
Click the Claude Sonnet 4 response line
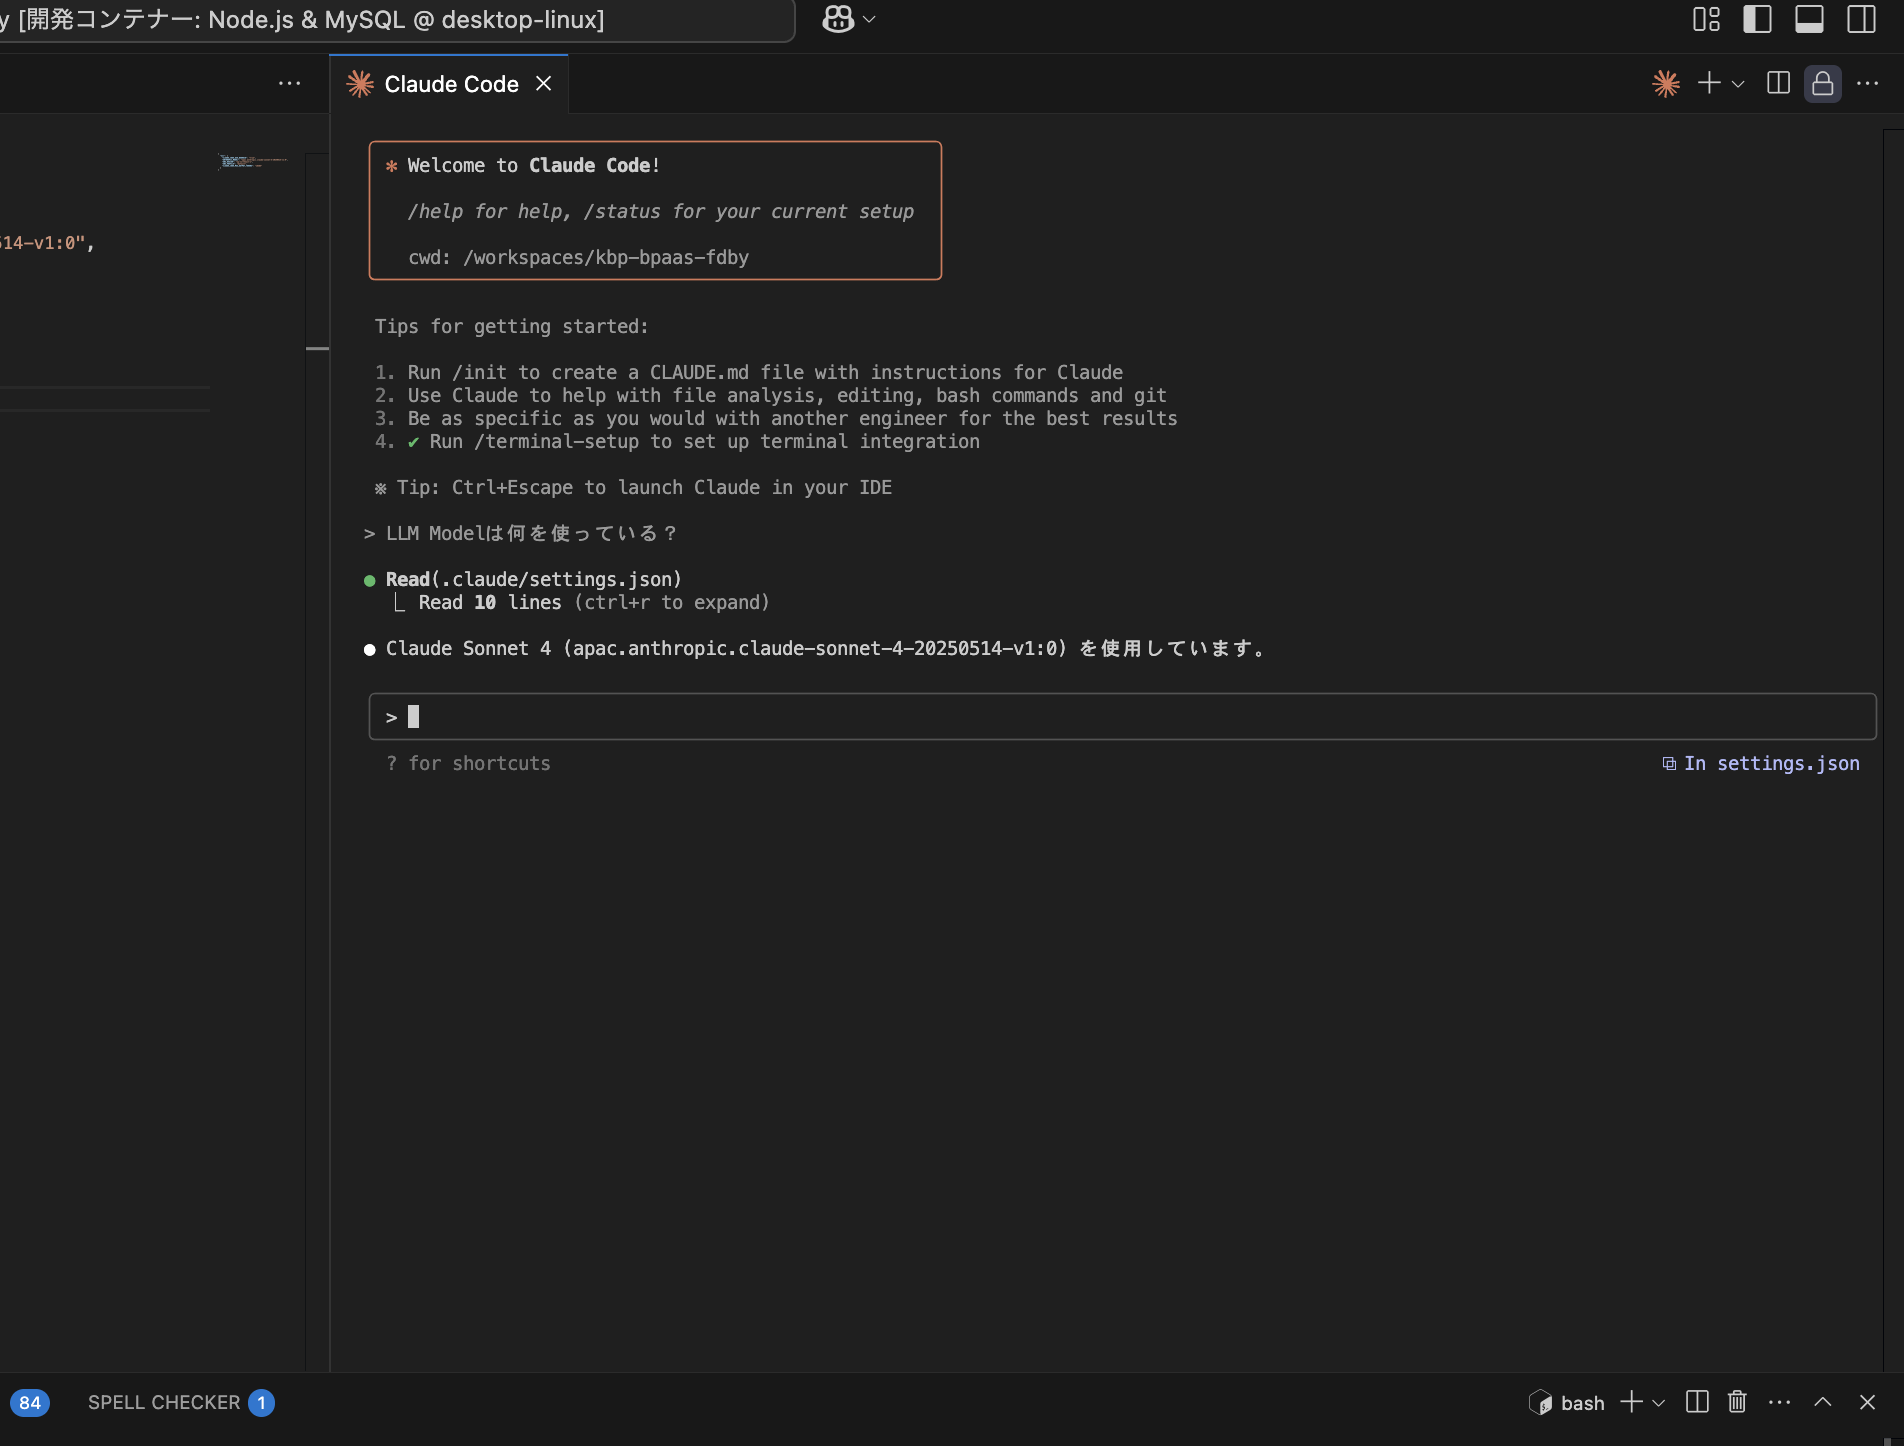tap(826, 649)
